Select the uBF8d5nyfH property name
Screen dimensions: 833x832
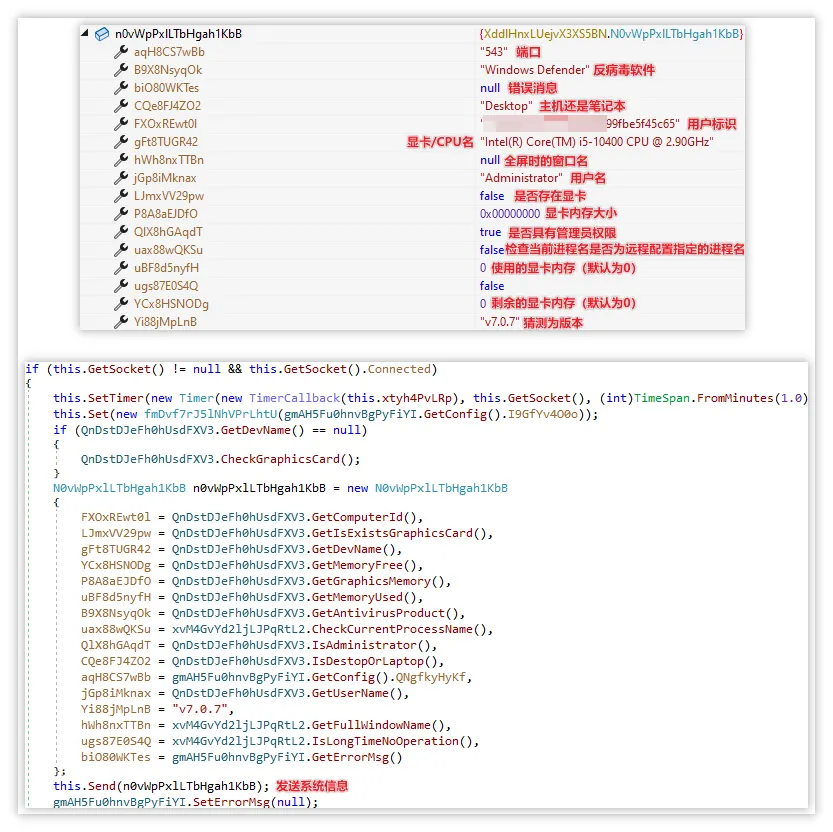tap(166, 268)
